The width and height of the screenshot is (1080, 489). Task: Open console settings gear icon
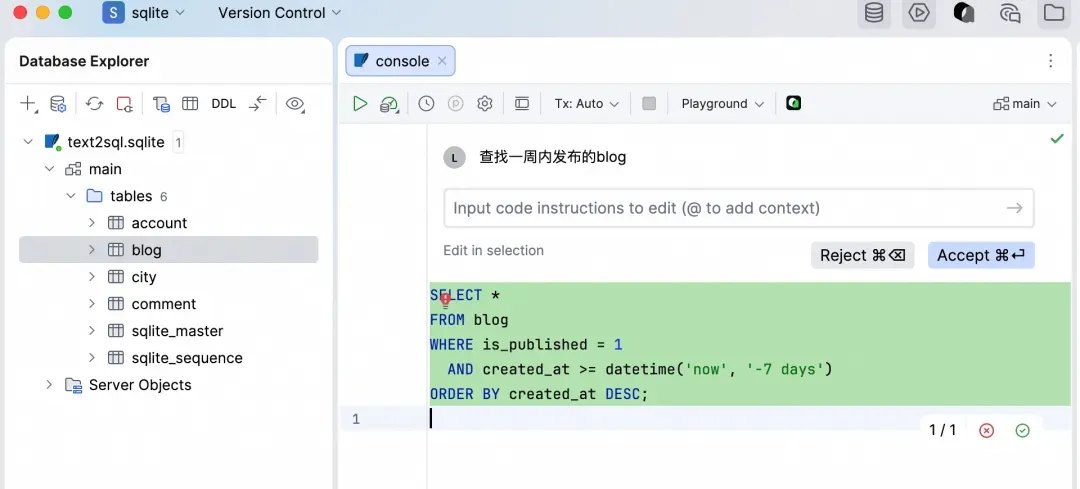pyautogui.click(x=485, y=104)
